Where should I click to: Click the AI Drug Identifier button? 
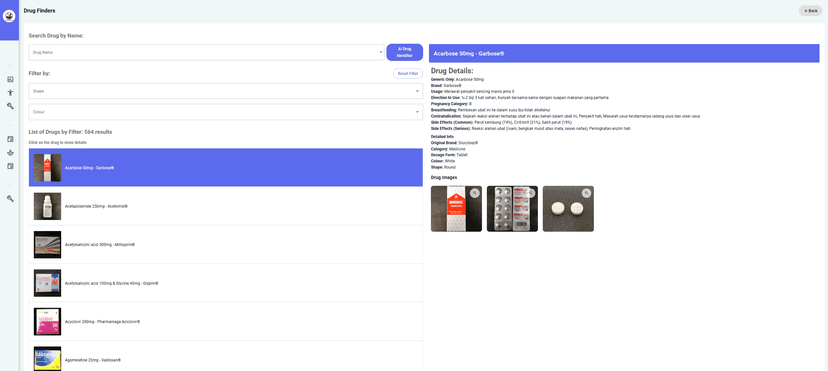point(404,52)
